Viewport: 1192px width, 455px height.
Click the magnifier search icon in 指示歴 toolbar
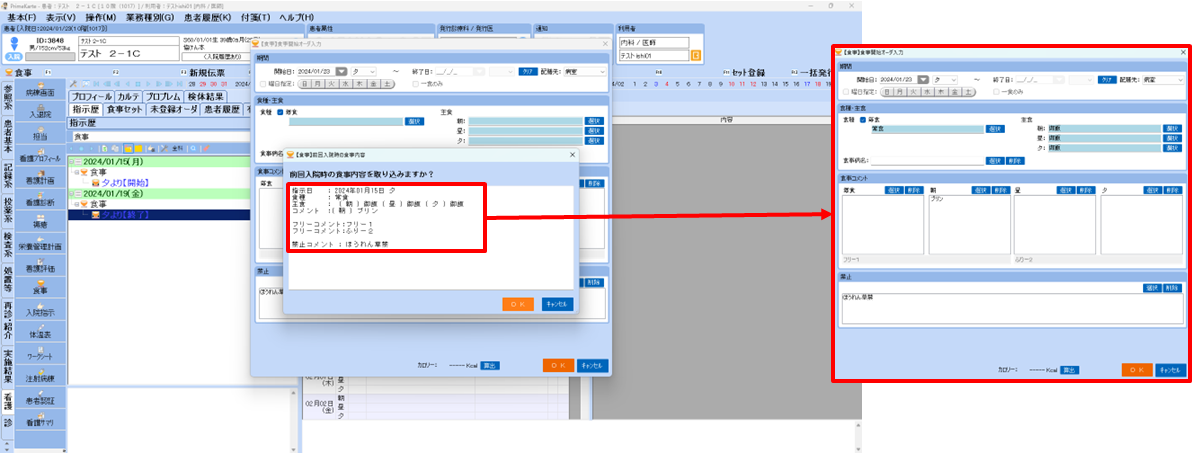(x=193, y=149)
